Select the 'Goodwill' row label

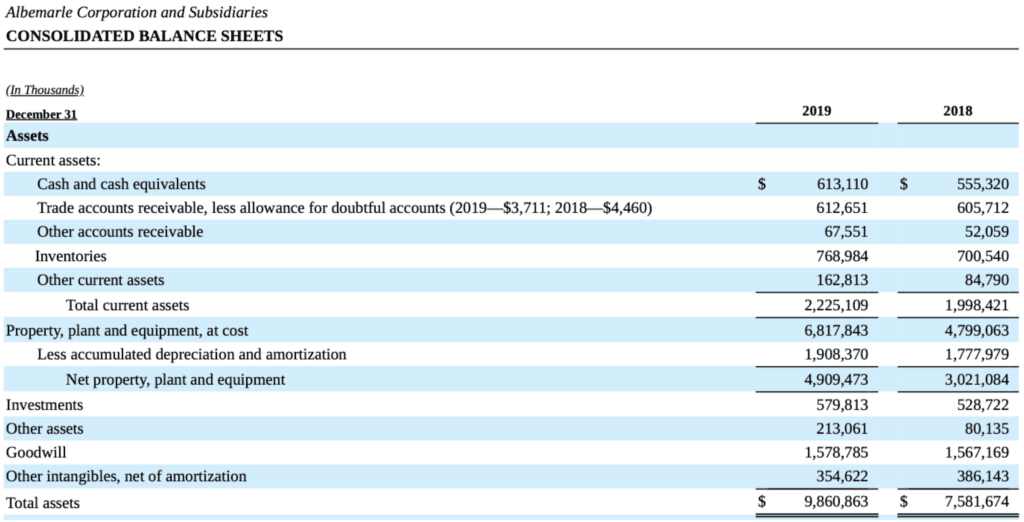point(36,452)
